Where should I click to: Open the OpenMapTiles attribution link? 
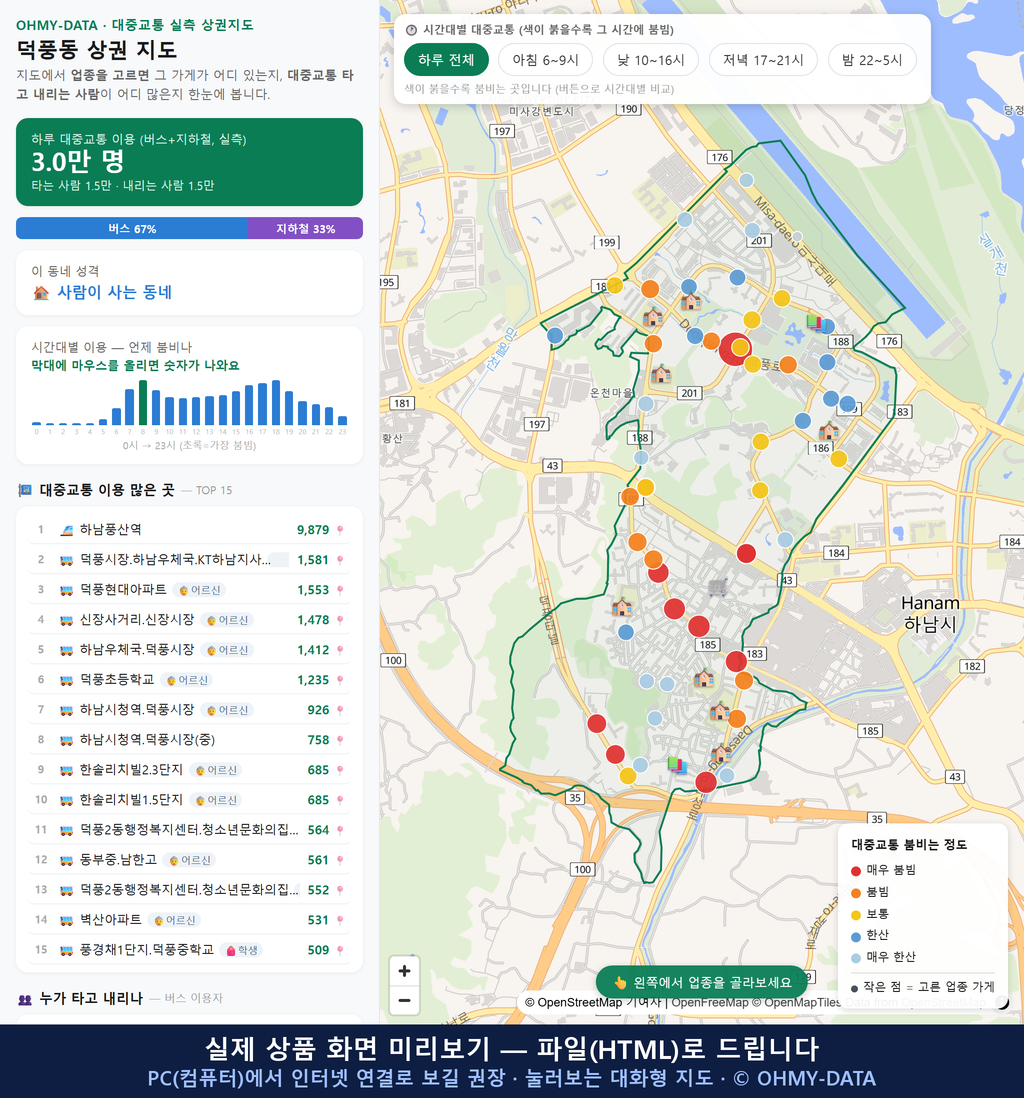click(x=796, y=1003)
